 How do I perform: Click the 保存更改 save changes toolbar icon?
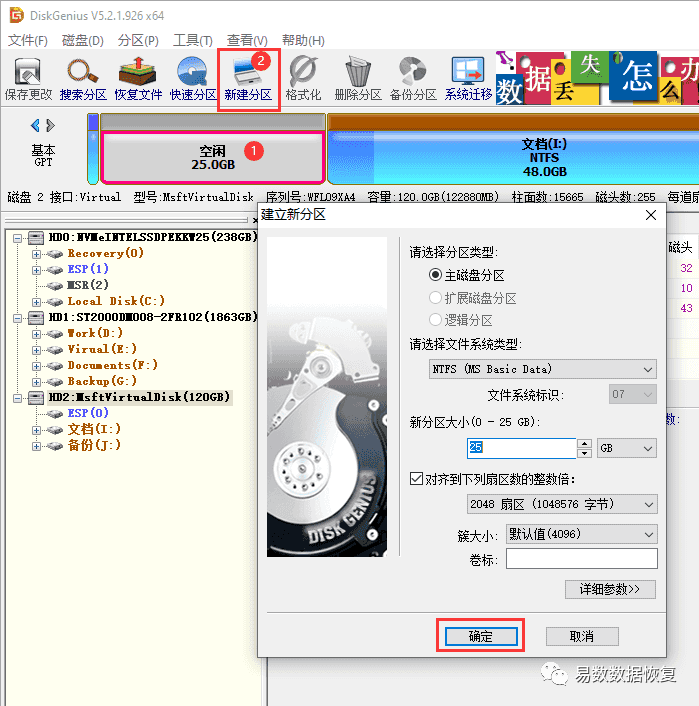click(28, 79)
